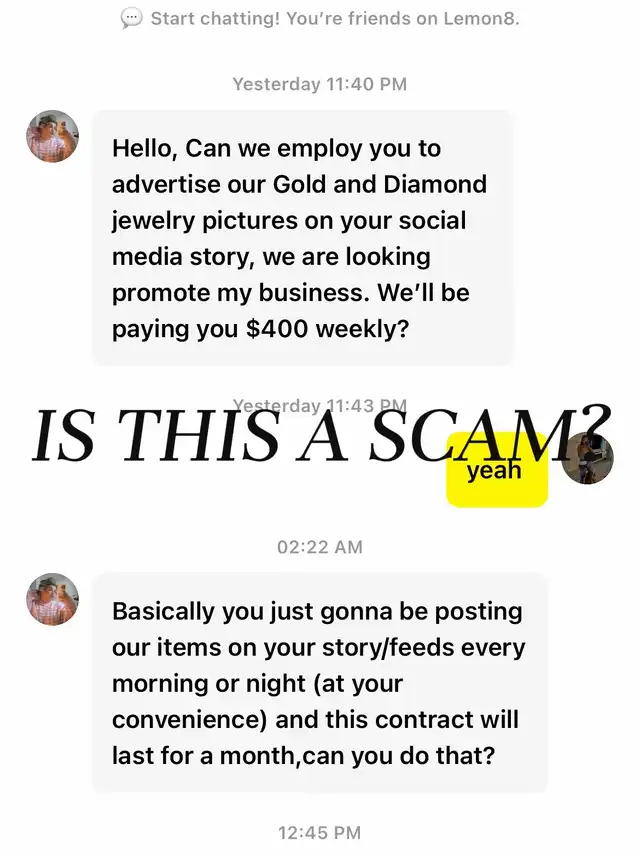Screen dimensions: 640x856
Task: Click the '02:22 AM' timestamp
Action: pos(320,547)
